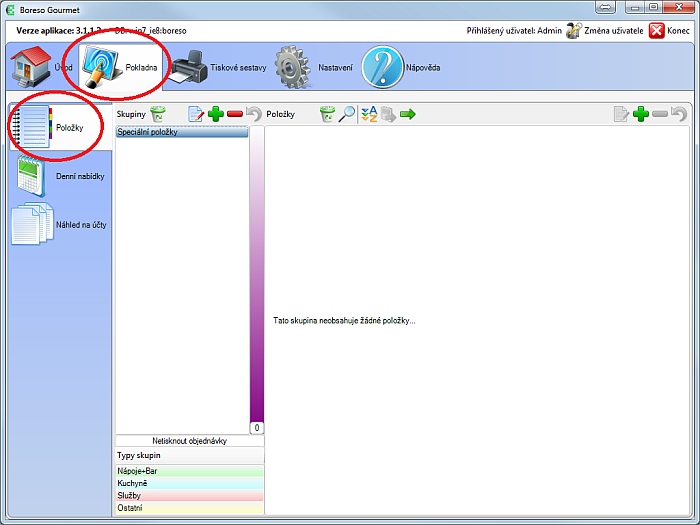Add new item with right-side green plus

[641, 115]
